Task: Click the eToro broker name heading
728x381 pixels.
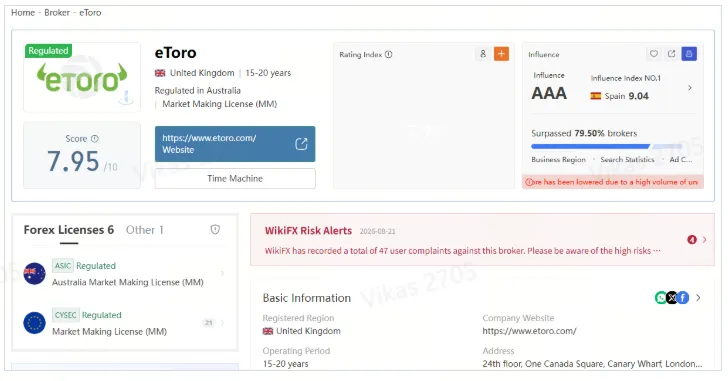Action: [176, 52]
